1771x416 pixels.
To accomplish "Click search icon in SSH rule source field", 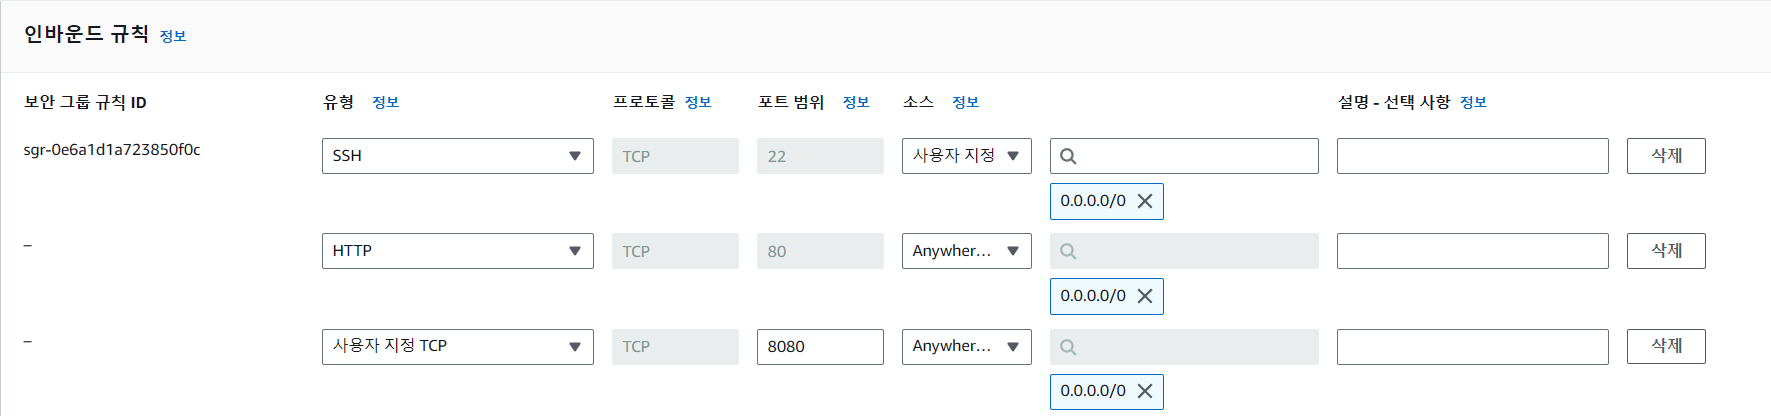I will tap(1068, 156).
